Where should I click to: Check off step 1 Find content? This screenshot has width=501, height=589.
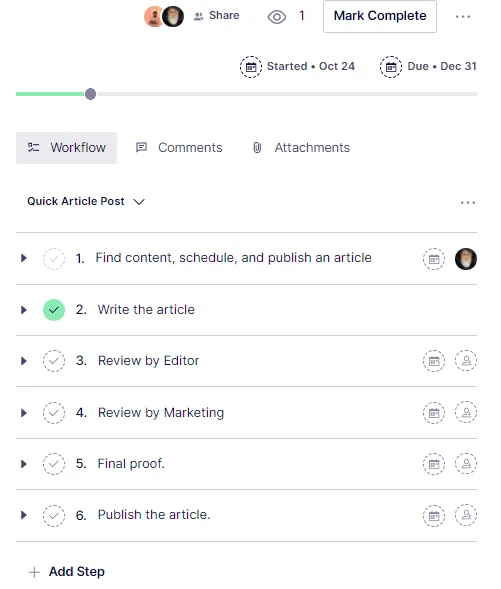pyautogui.click(x=54, y=259)
